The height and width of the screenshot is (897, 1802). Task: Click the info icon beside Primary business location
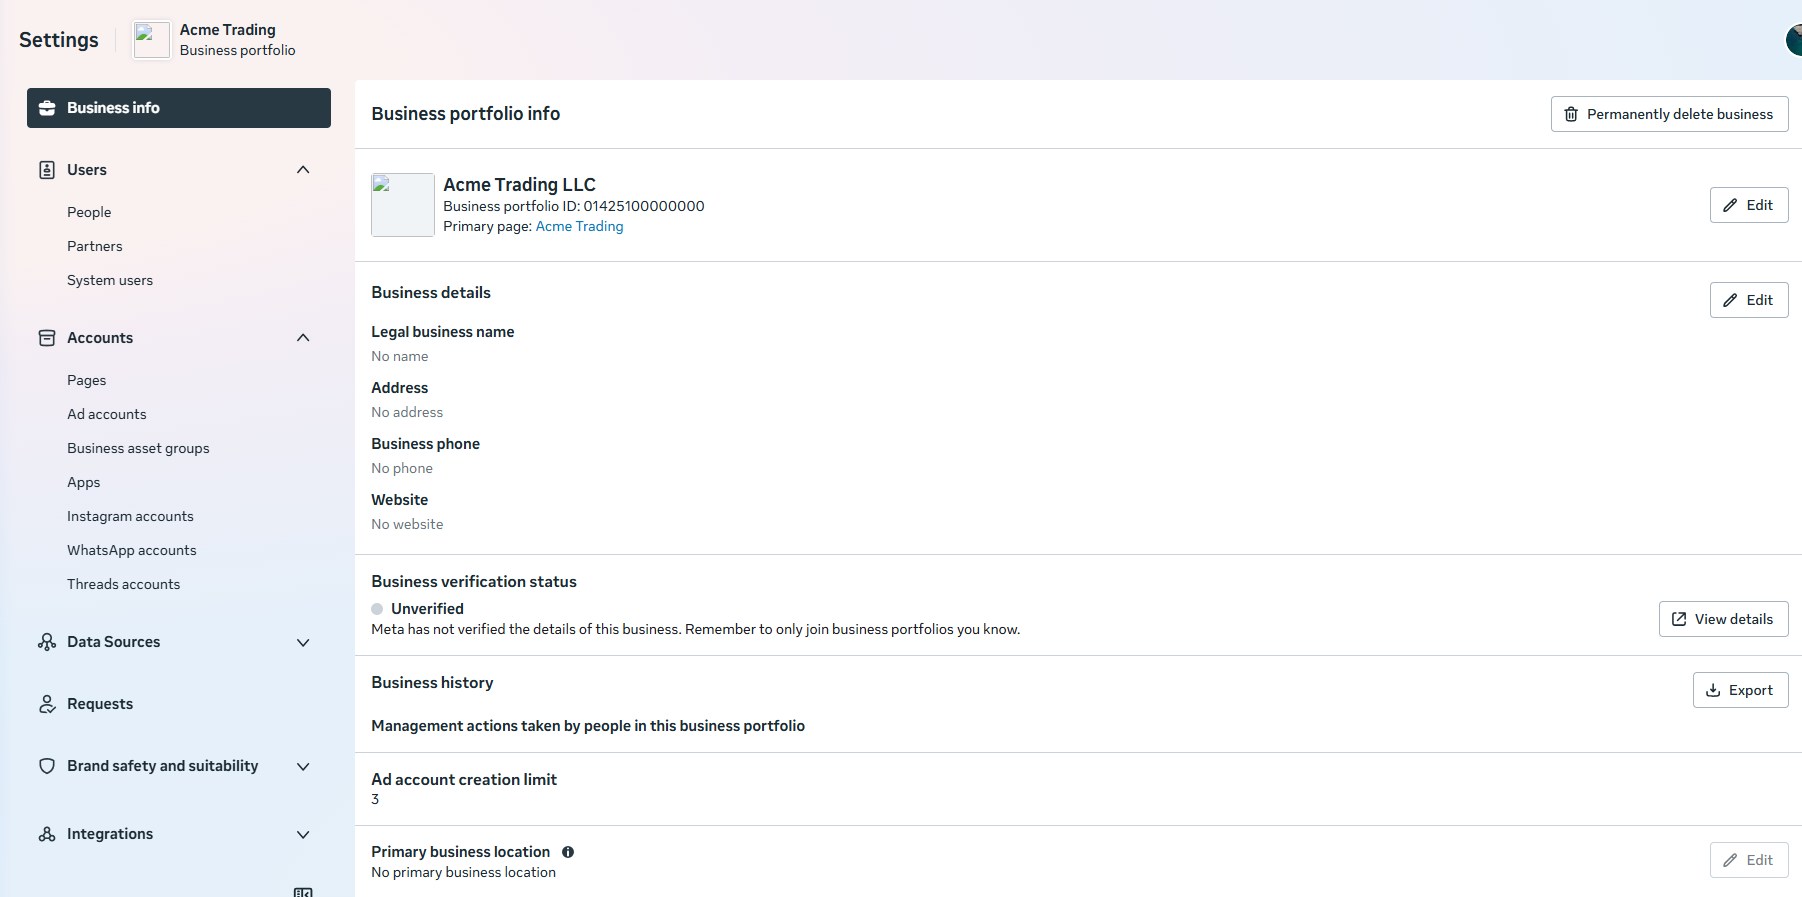(x=568, y=852)
